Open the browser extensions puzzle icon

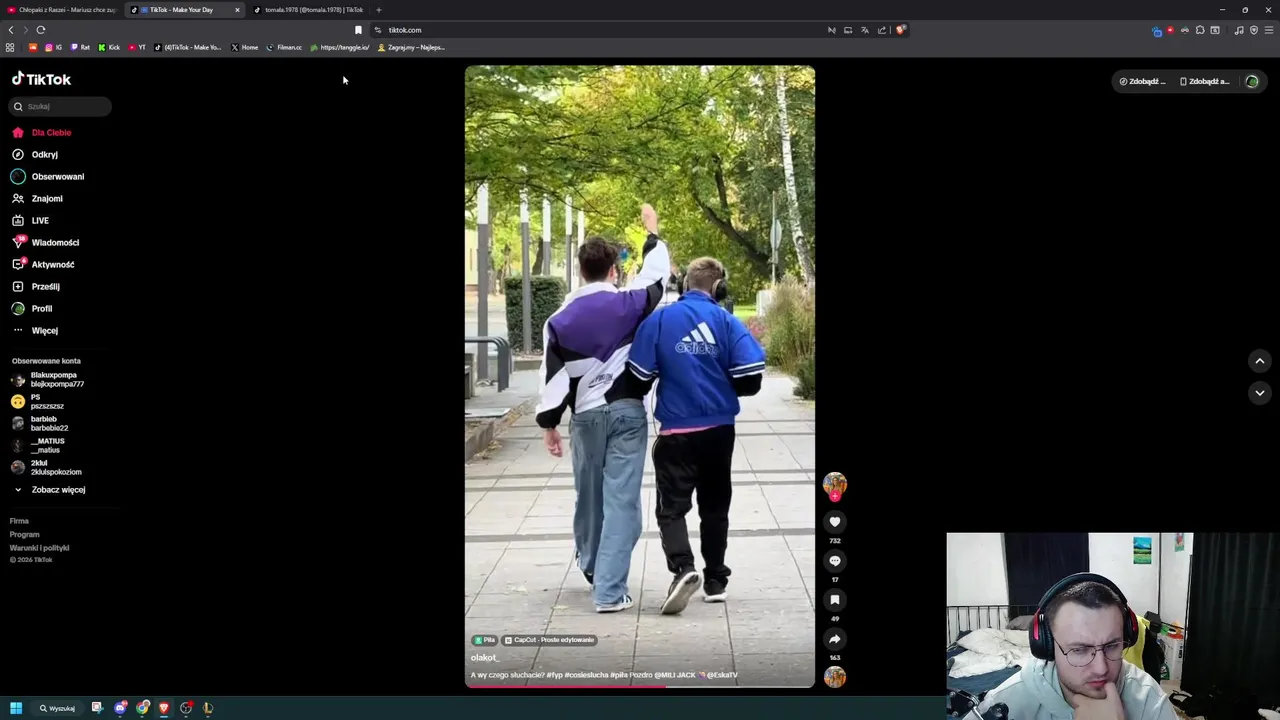[x=1200, y=30]
